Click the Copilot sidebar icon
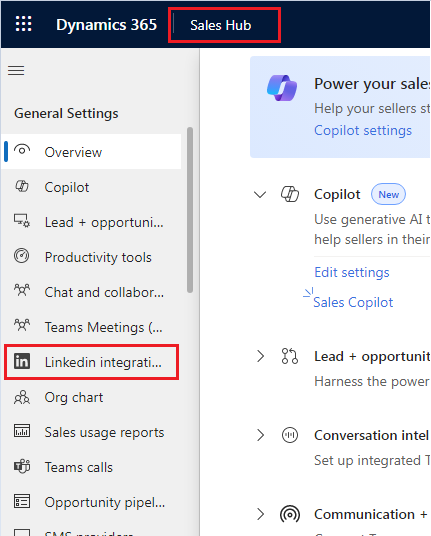 pos(22,186)
